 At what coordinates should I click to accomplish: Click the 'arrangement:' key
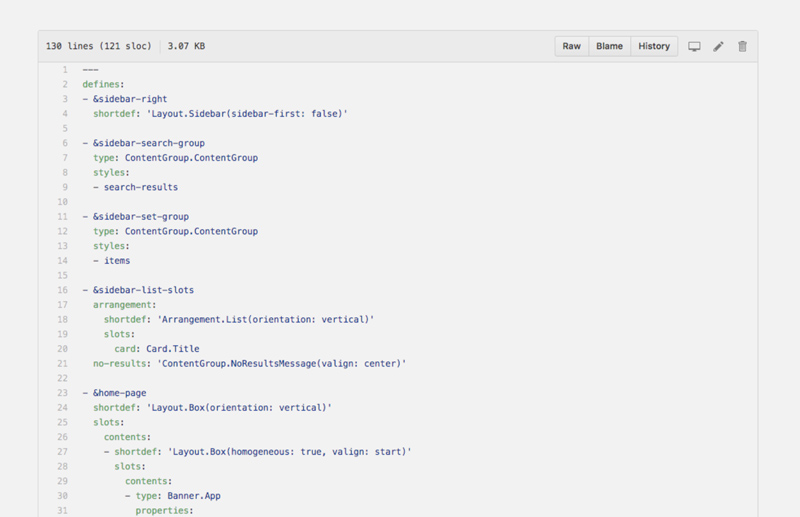124,305
